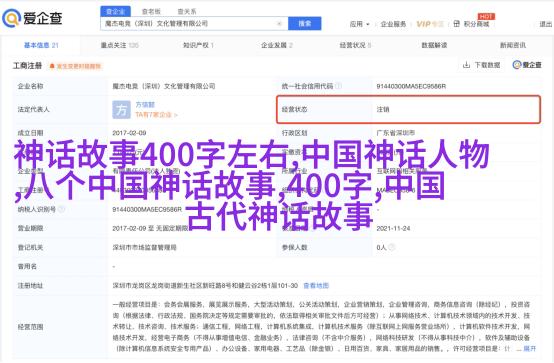Screen dimensions: 554x363
Task: Click the help icon beside 统一社会信用代码
Action: [338, 86]
